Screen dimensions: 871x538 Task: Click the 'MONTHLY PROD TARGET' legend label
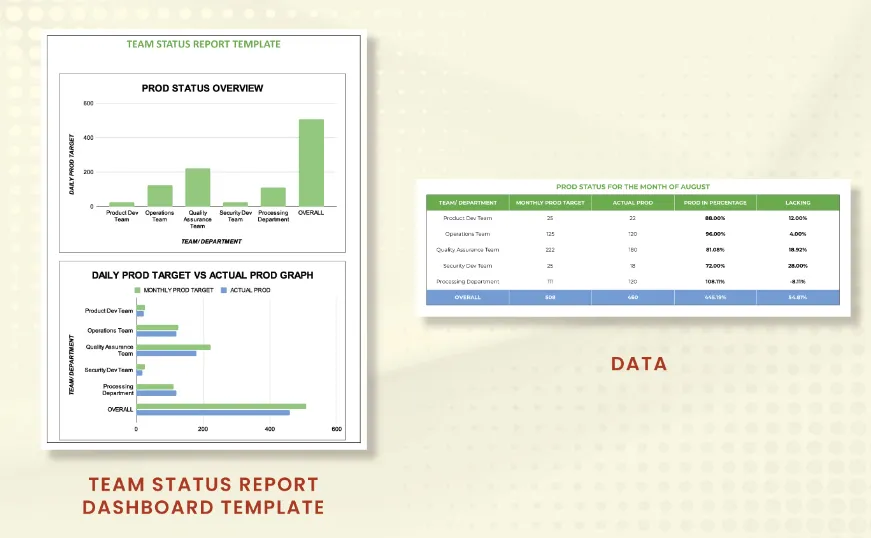178,290
